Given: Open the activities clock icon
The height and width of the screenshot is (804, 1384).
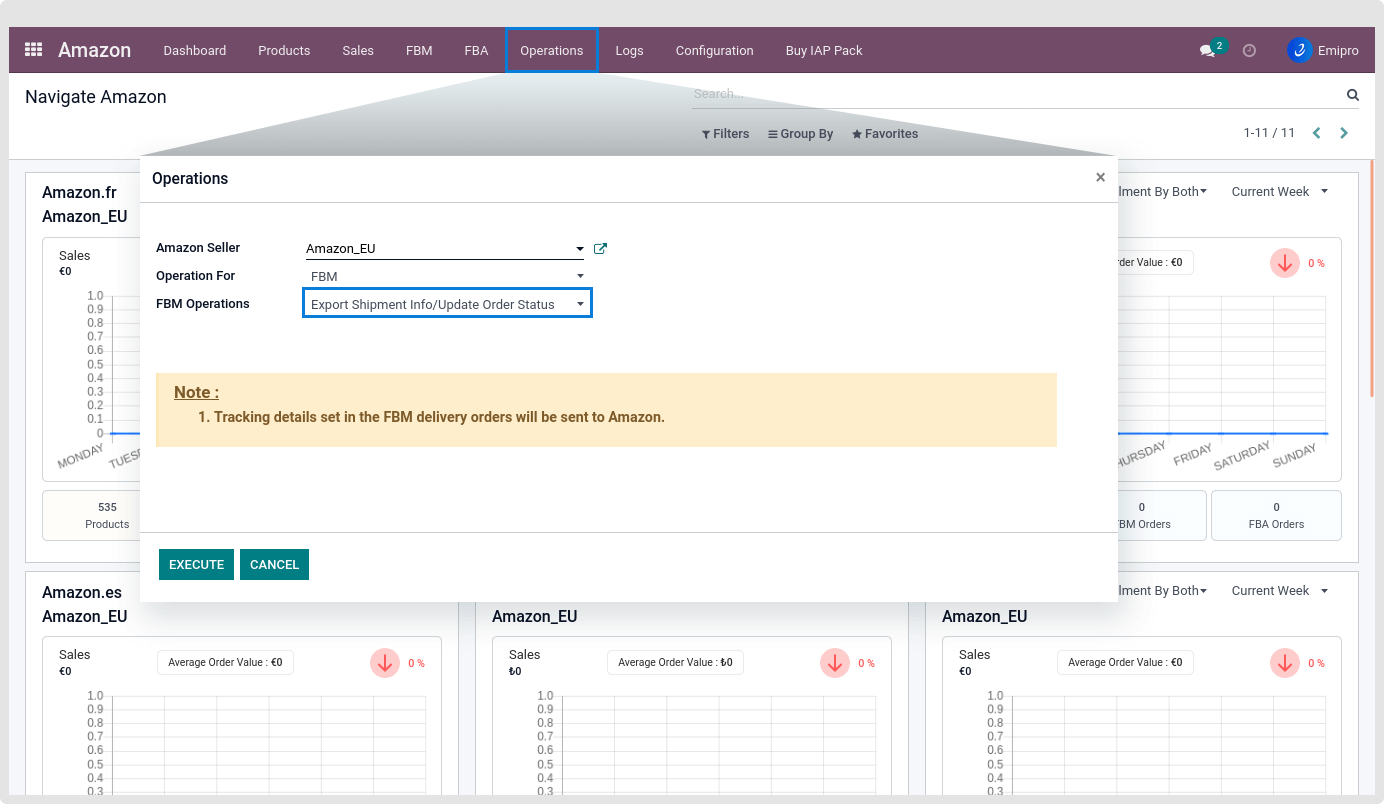Looking at the screenshot, I should pos(1249,51).
